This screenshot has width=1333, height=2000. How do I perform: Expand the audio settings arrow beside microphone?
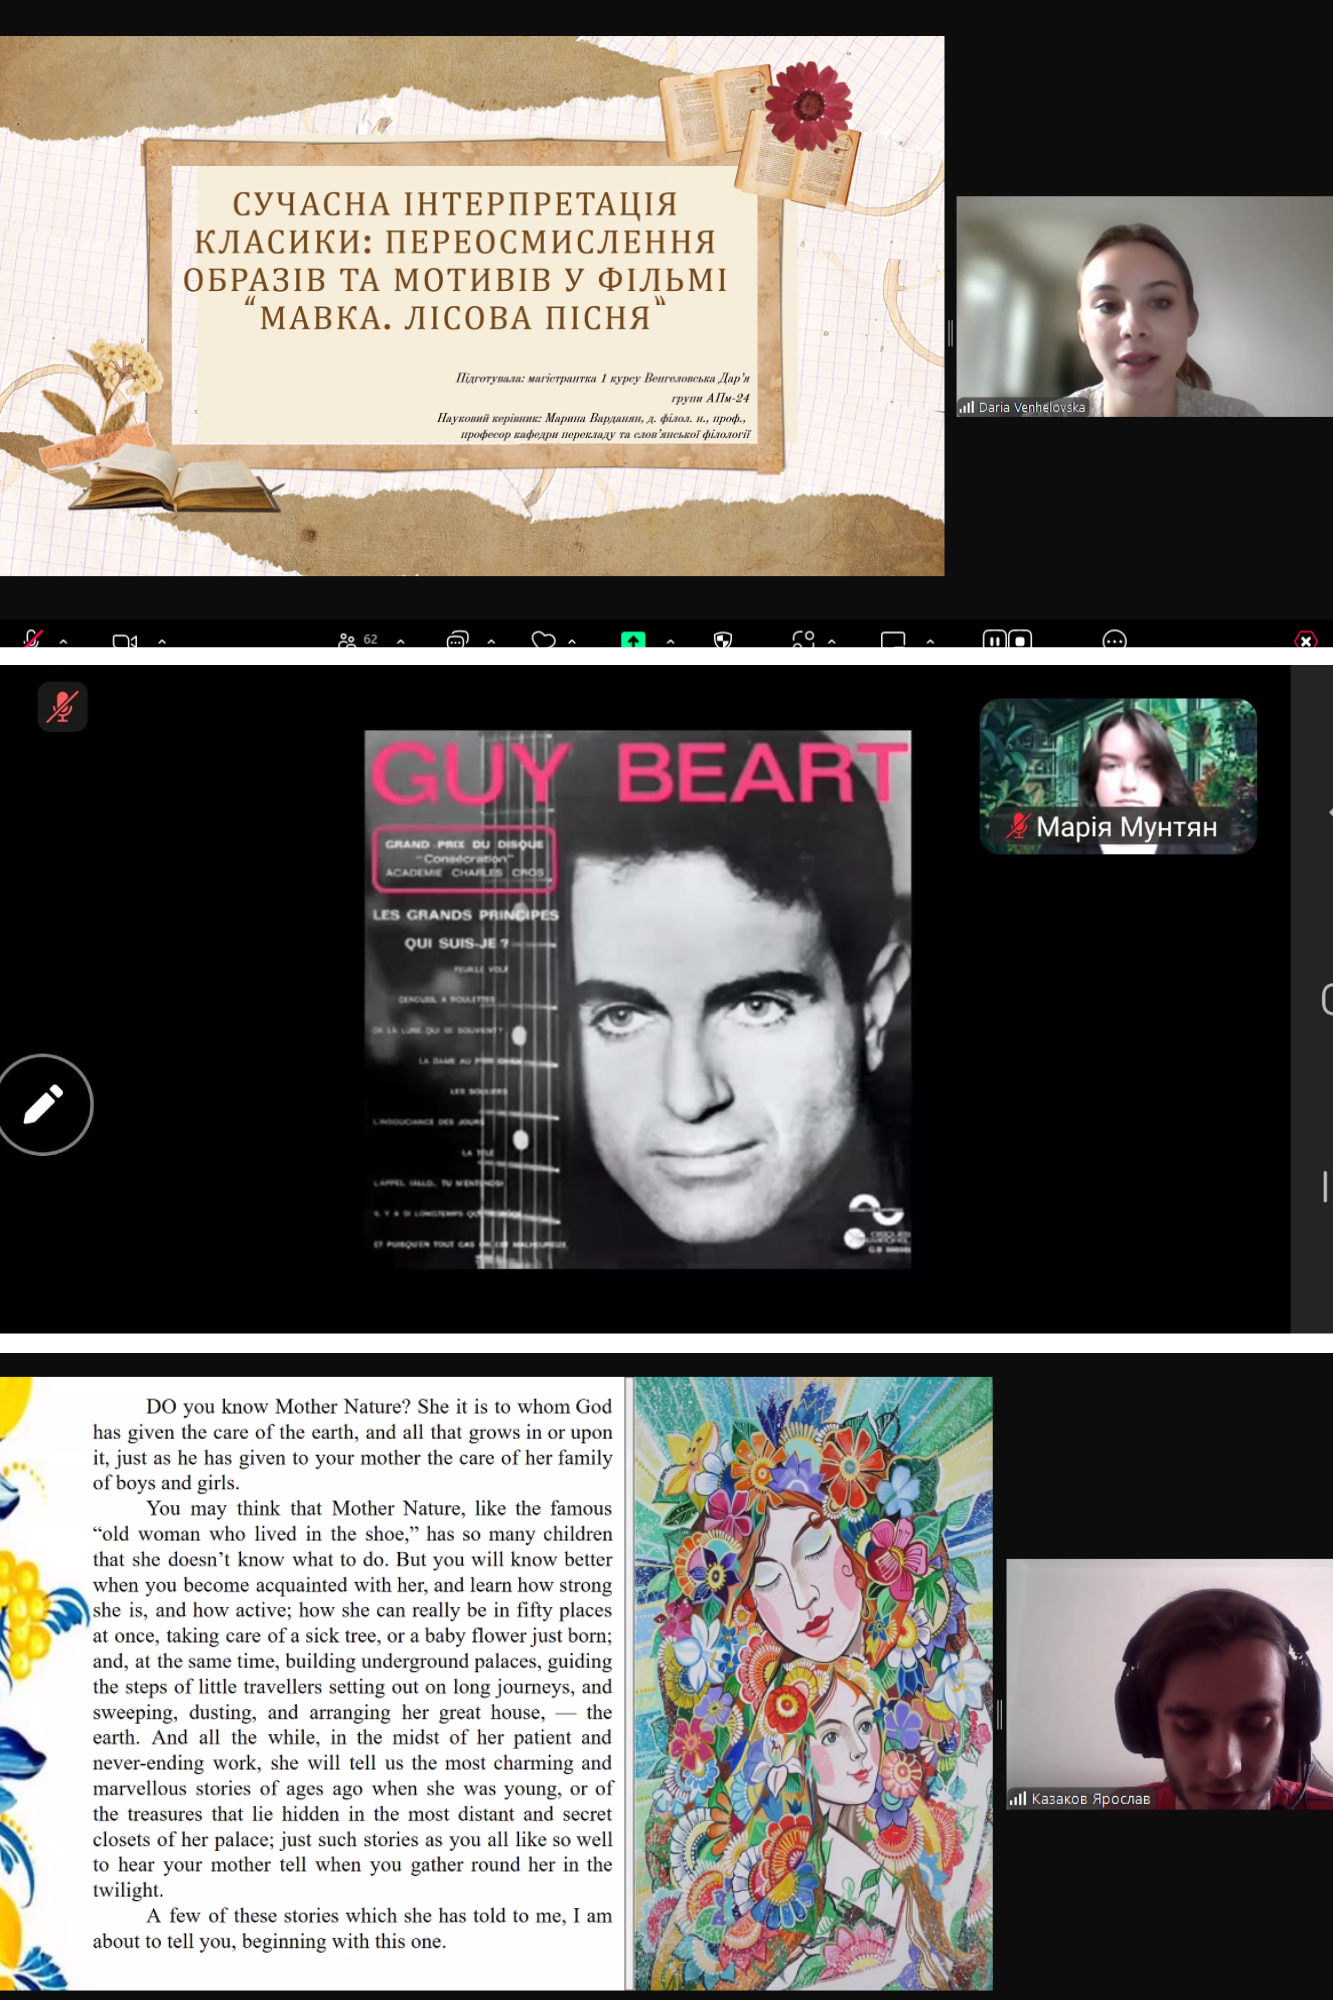click(x=64, y=641)
